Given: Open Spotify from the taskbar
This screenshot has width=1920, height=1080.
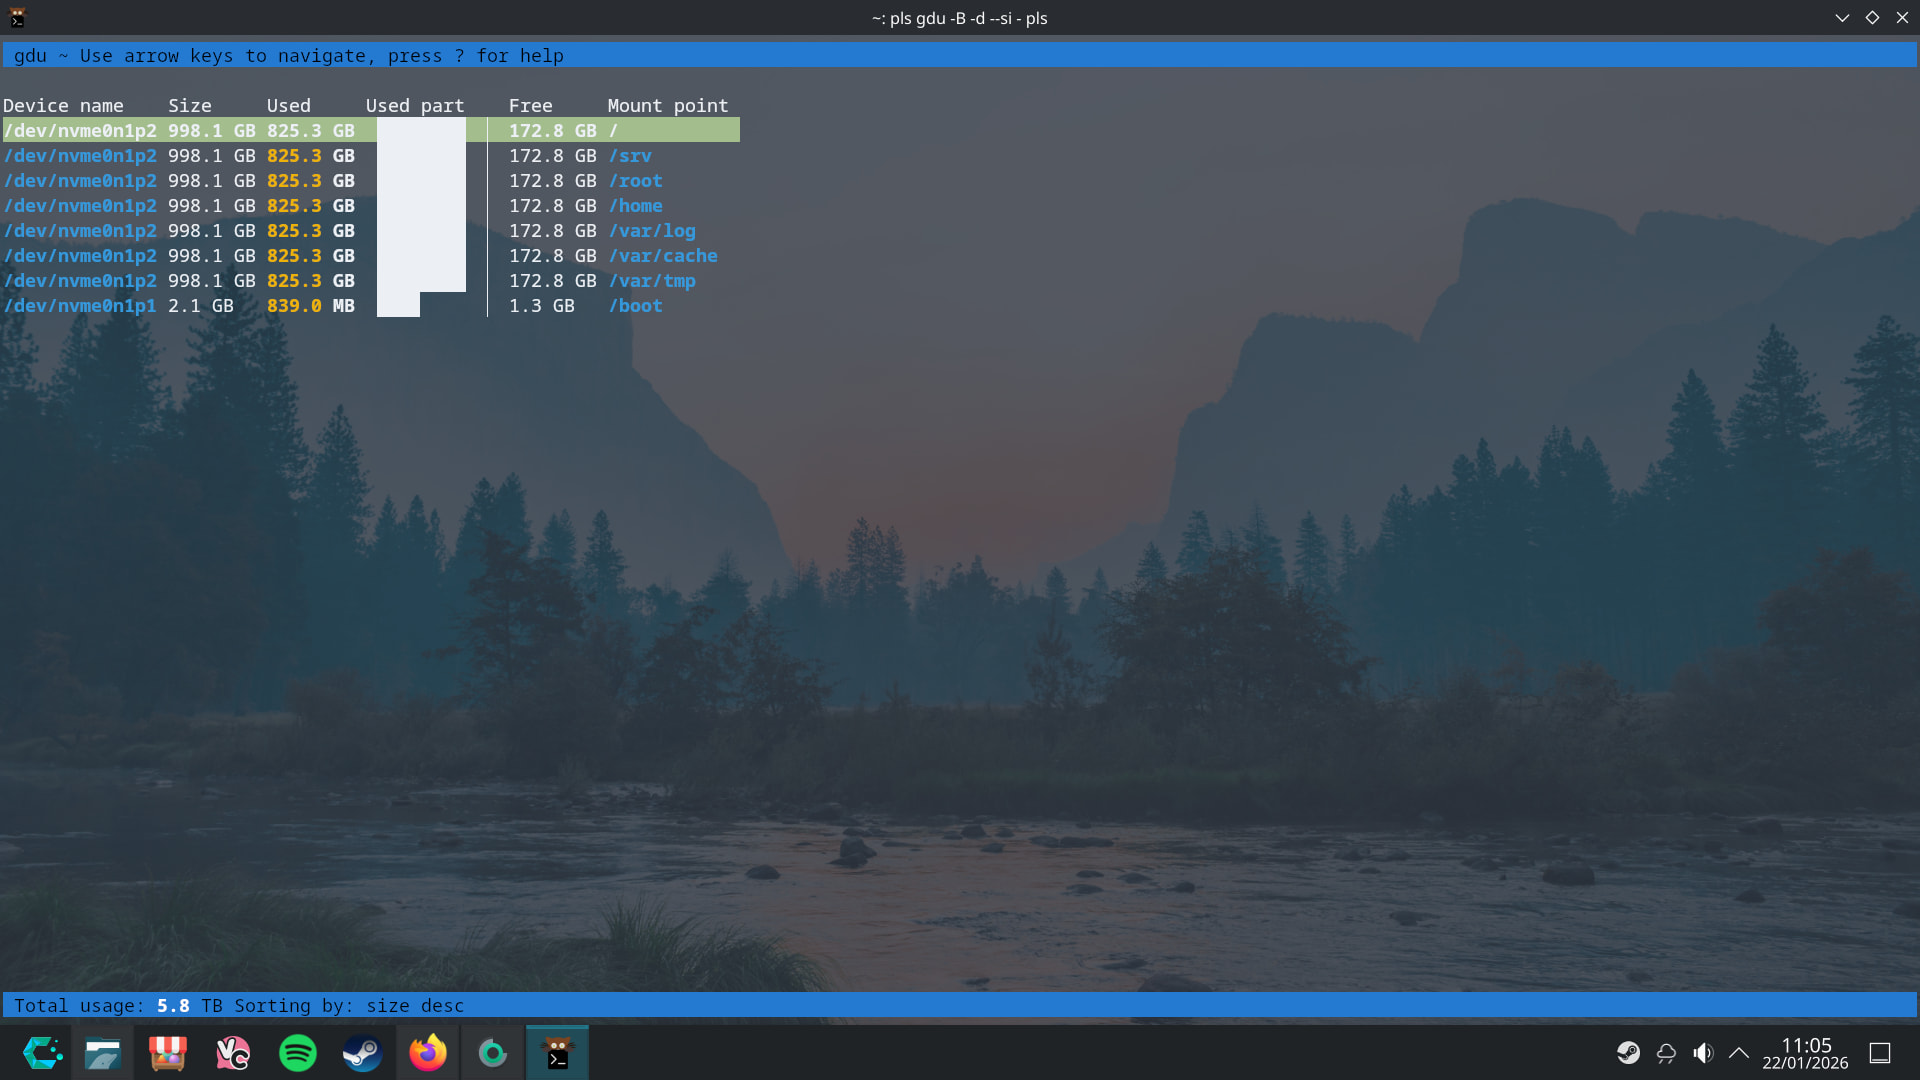Looking at the screenshot, I should [298, 1053].
